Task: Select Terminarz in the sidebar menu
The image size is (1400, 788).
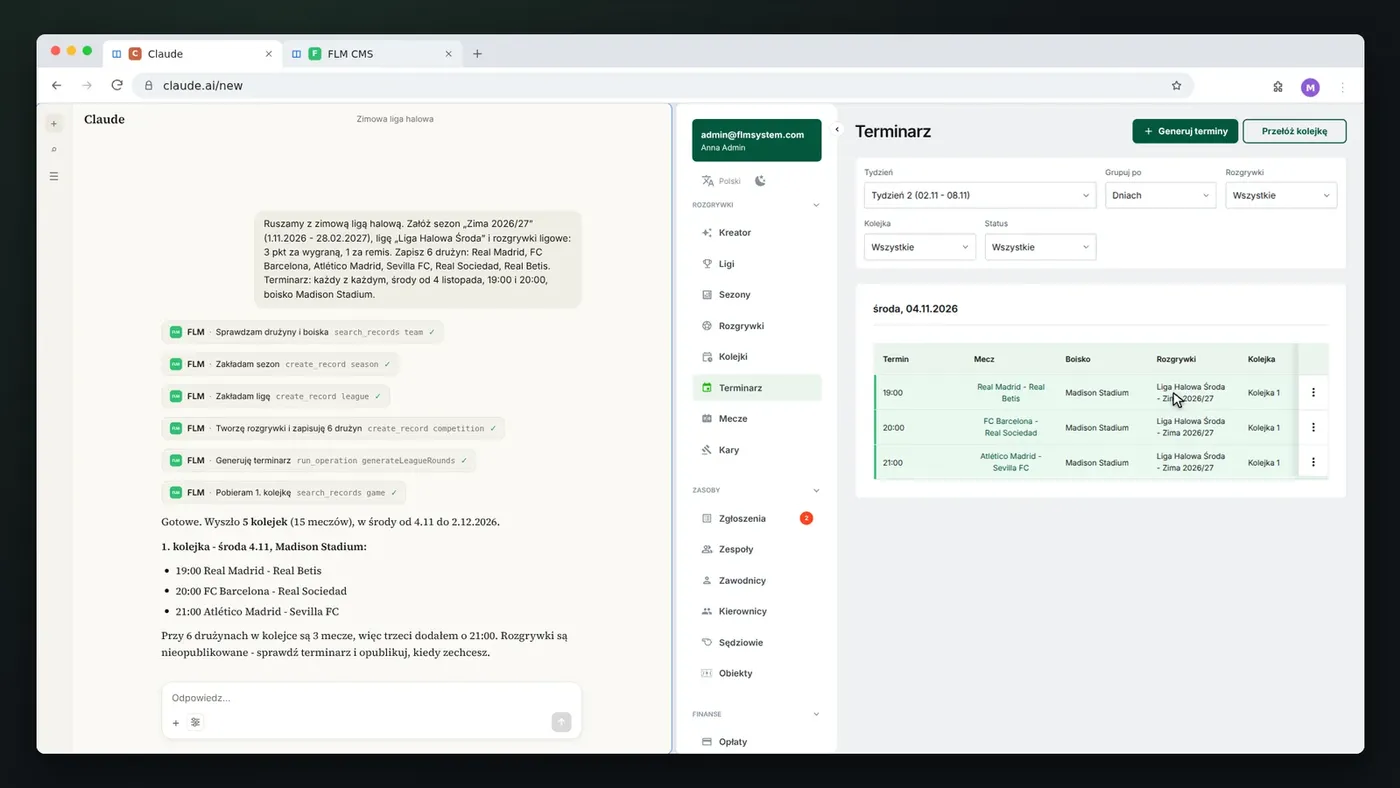Action: [756, 388]
